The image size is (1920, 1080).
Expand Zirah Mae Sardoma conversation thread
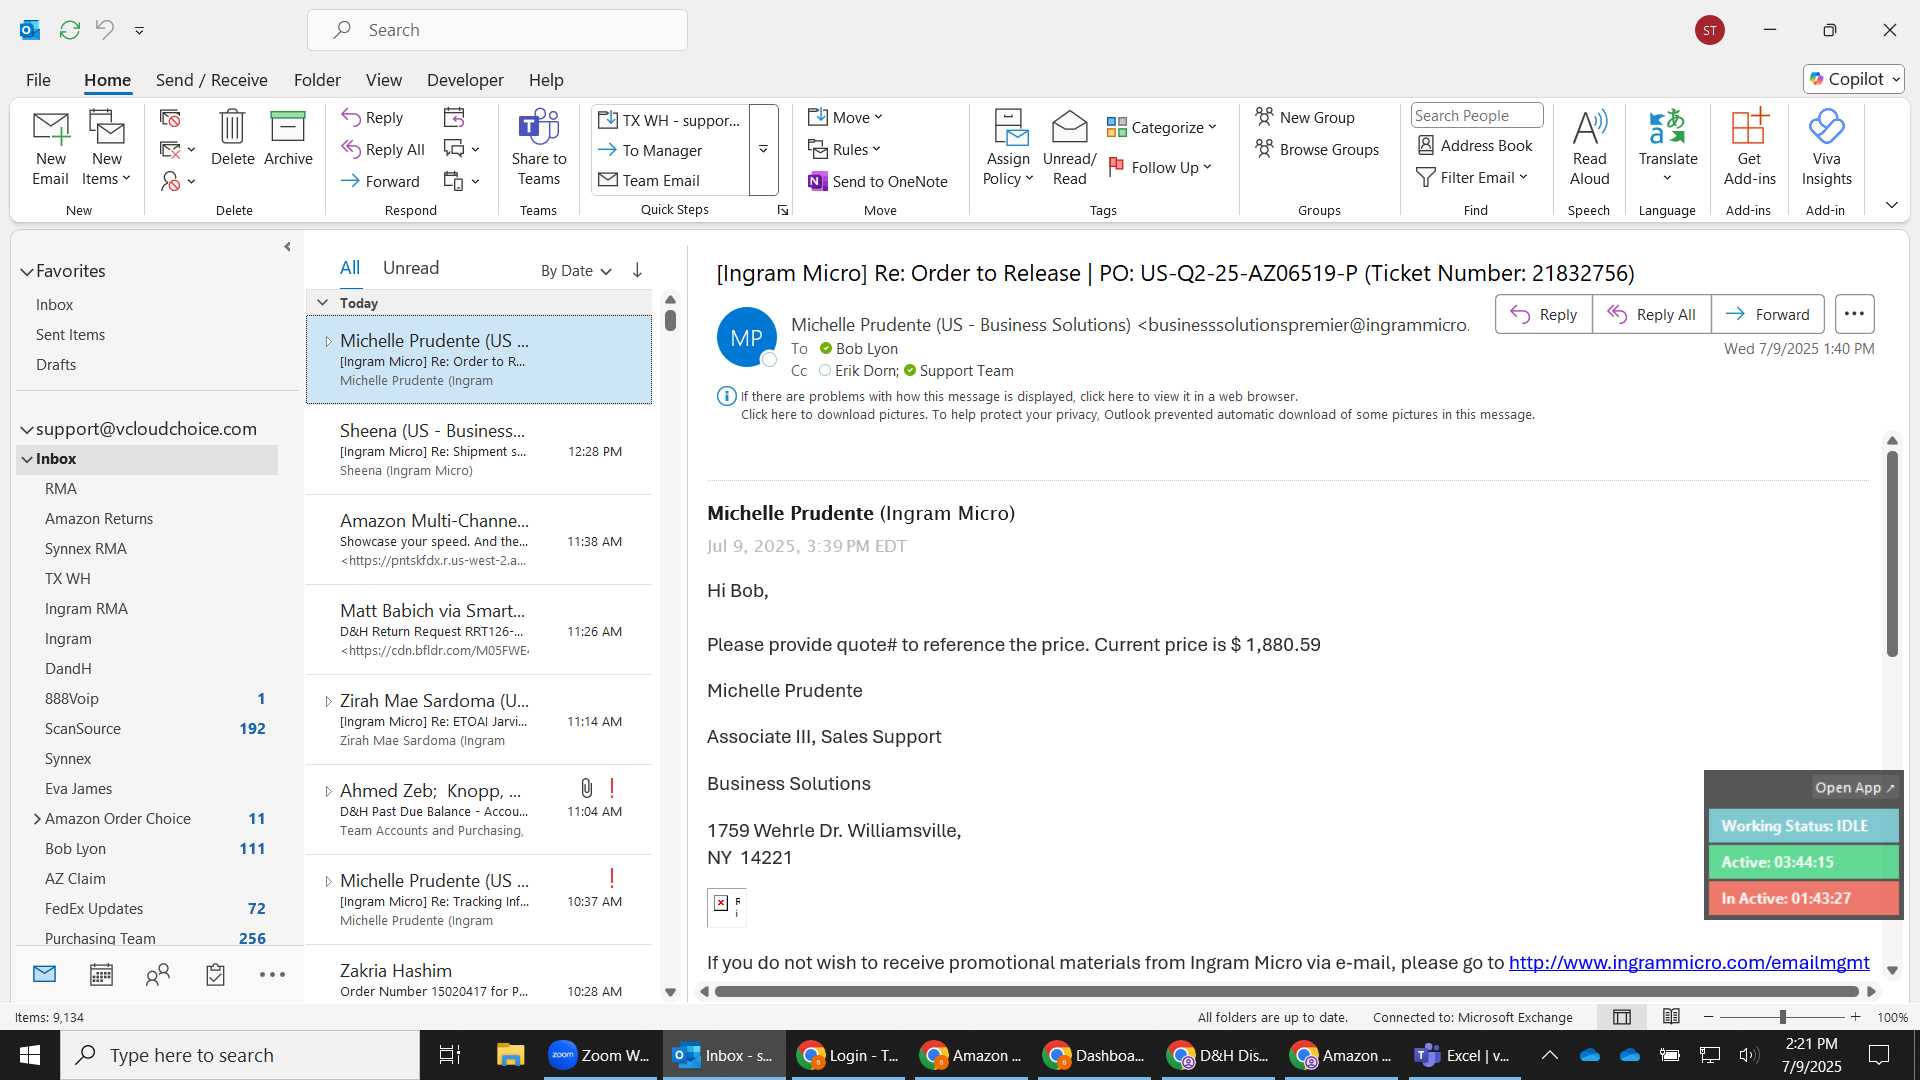[328, 701]
